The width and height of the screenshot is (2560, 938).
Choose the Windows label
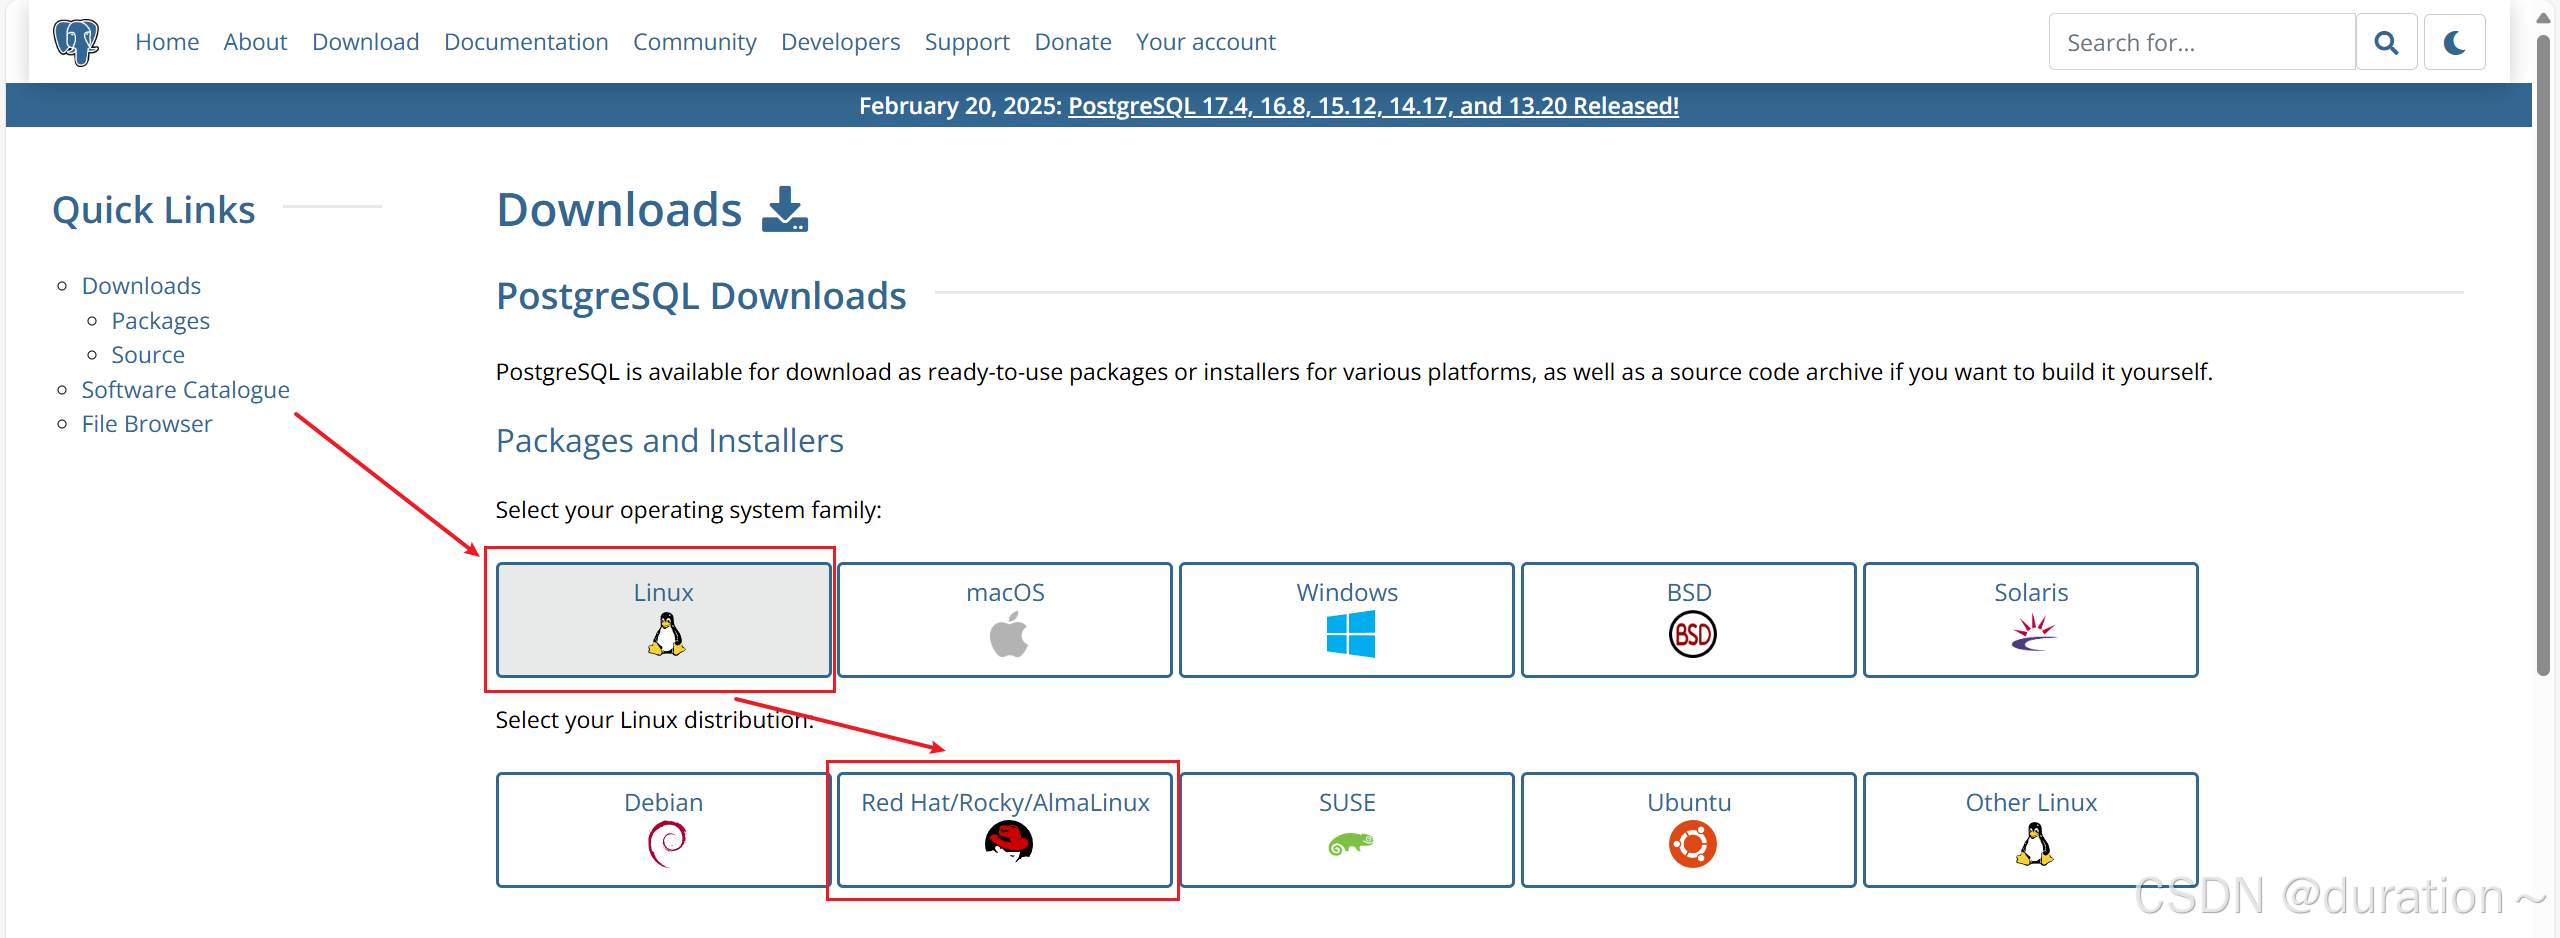coord(1347,592)
